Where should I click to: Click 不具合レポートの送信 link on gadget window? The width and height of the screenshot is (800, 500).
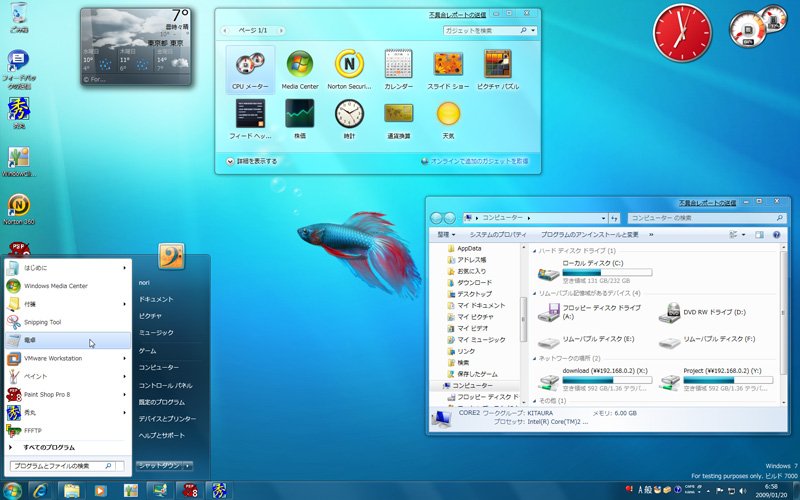pyautogui.click(x=458, y=15)
